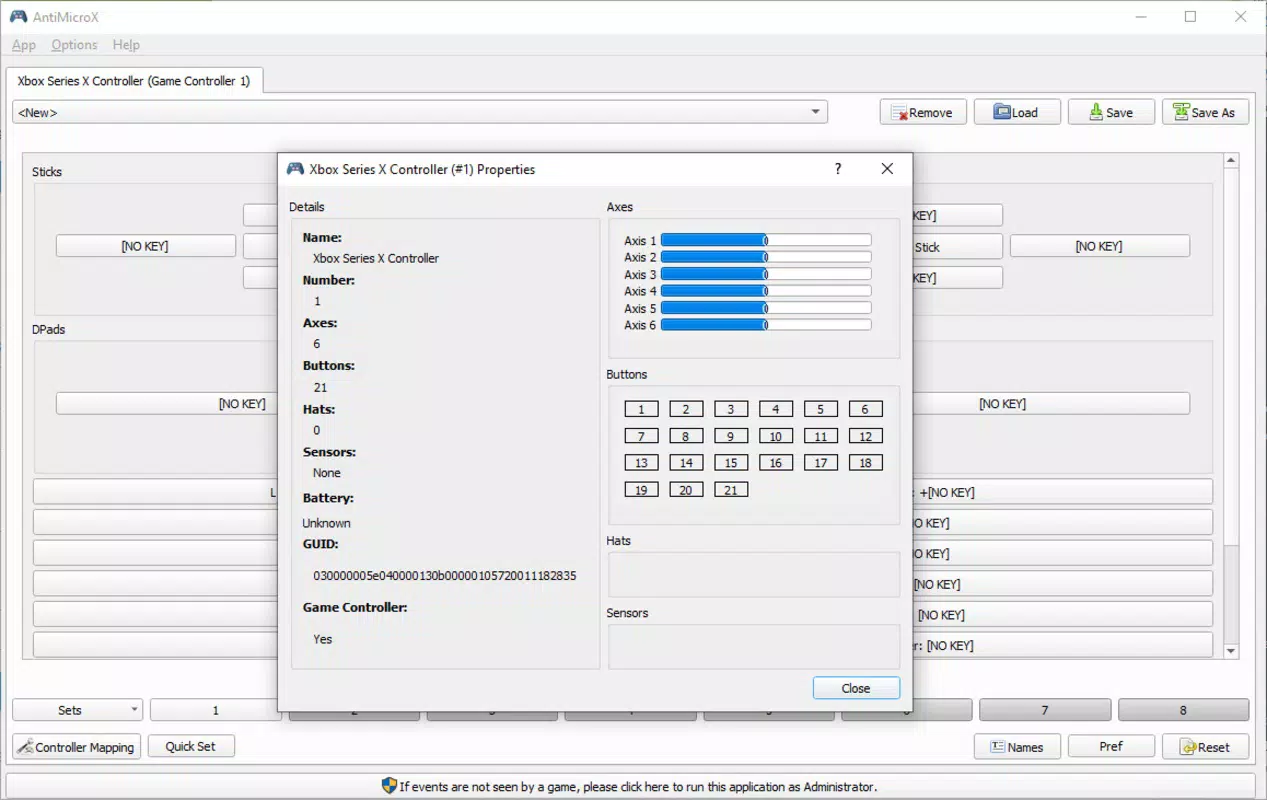Click button indicator 16 in Properties
This screenshot has width=1267, height=800.
click(x=776, y=463)
